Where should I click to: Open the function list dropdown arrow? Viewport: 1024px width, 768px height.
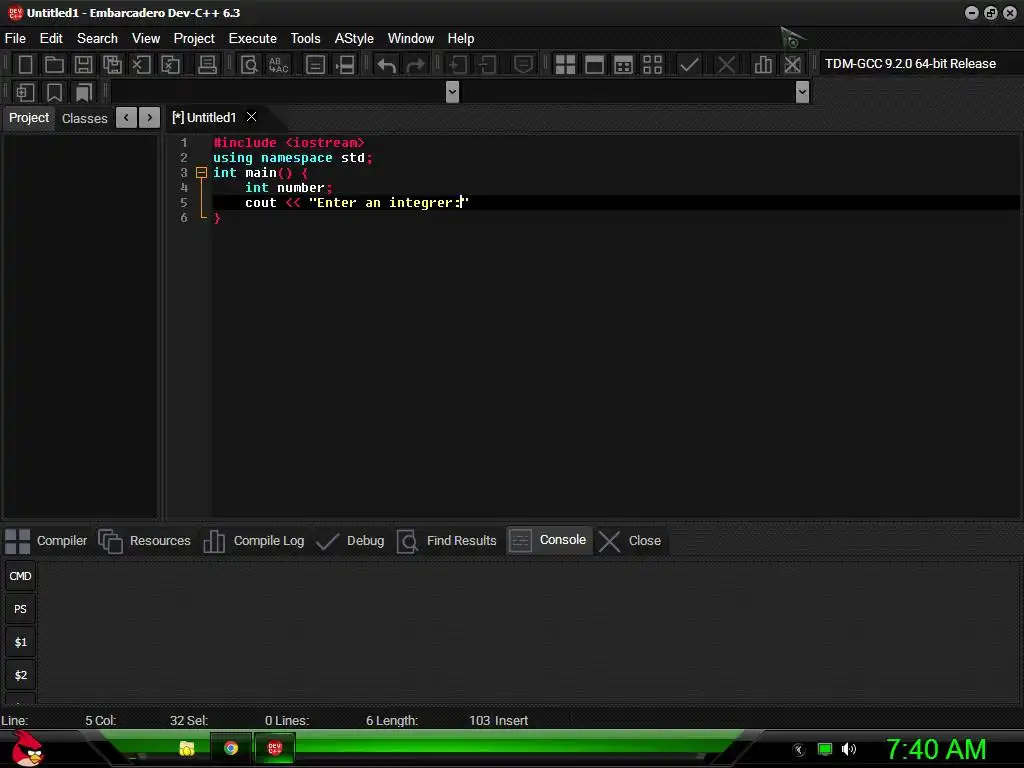803,92
